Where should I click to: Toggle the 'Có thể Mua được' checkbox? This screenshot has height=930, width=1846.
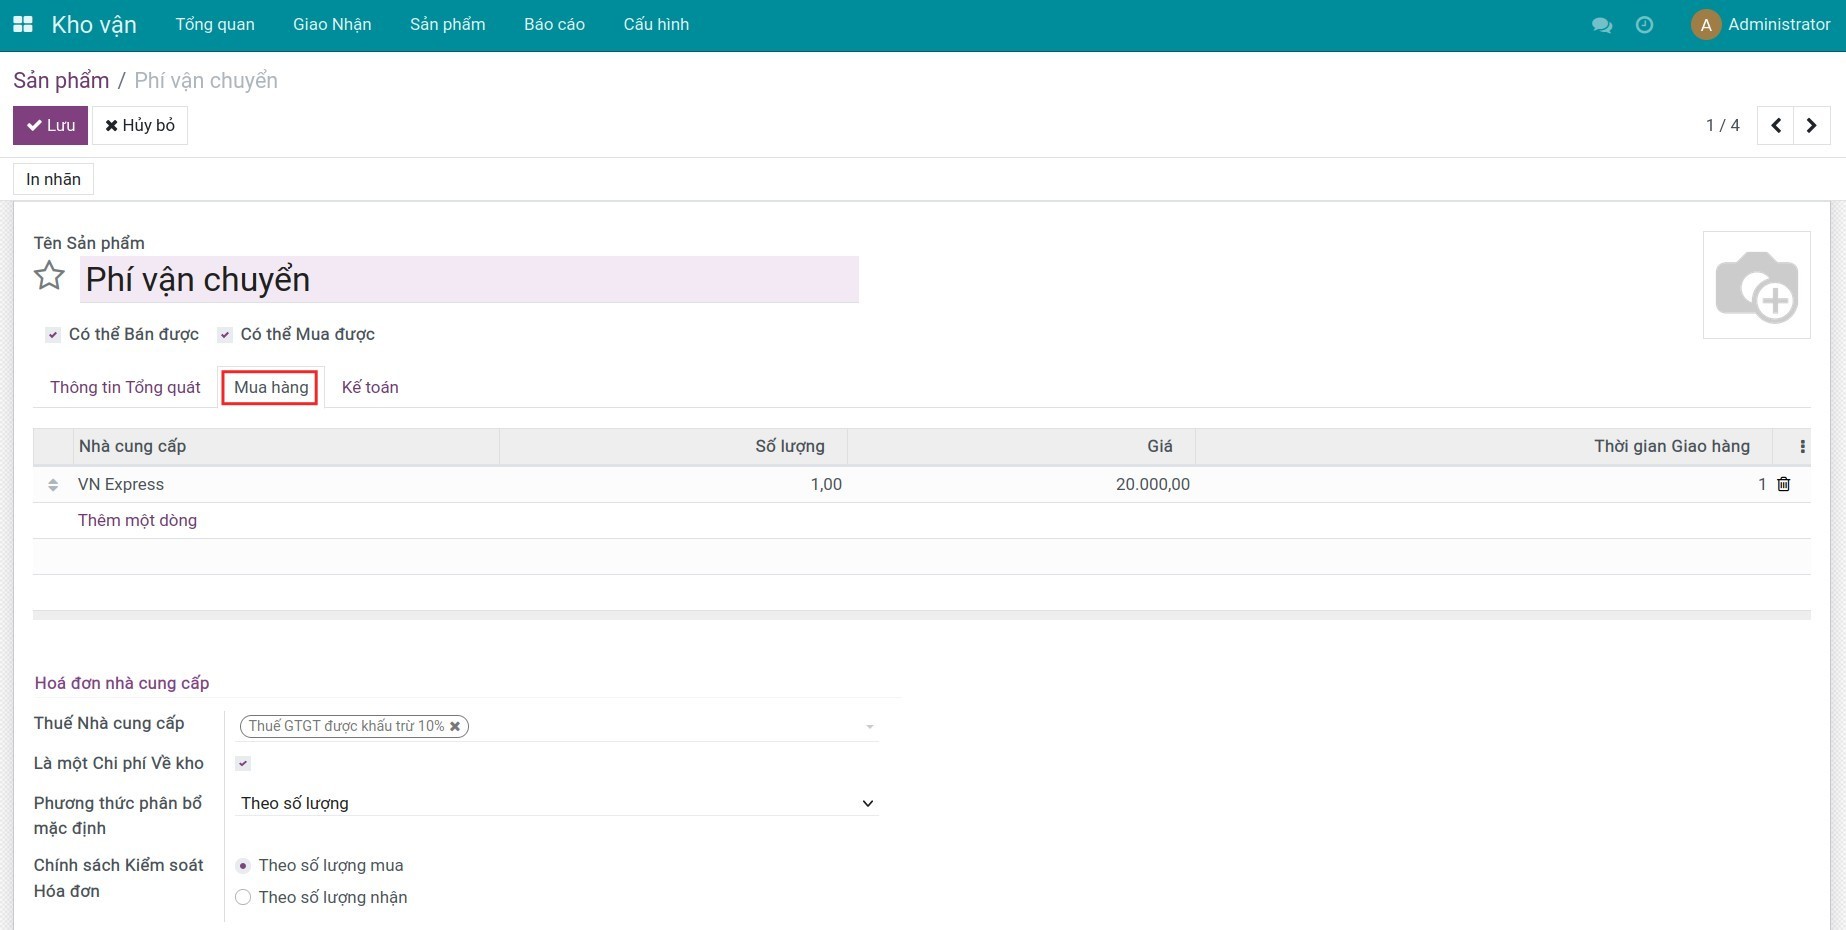point(225,335)
